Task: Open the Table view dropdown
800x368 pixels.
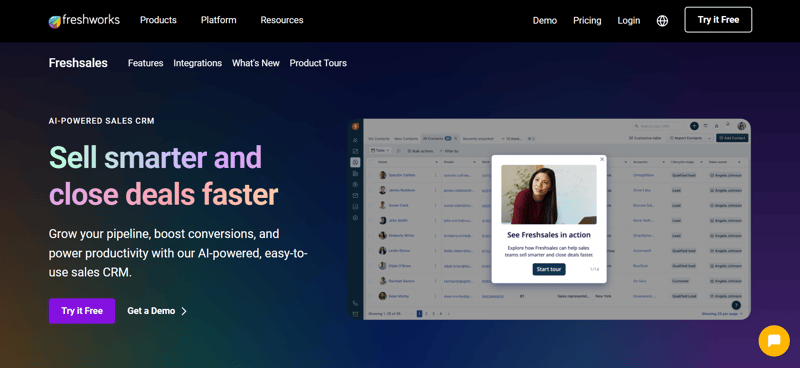Action: click(x=380, y=151)
